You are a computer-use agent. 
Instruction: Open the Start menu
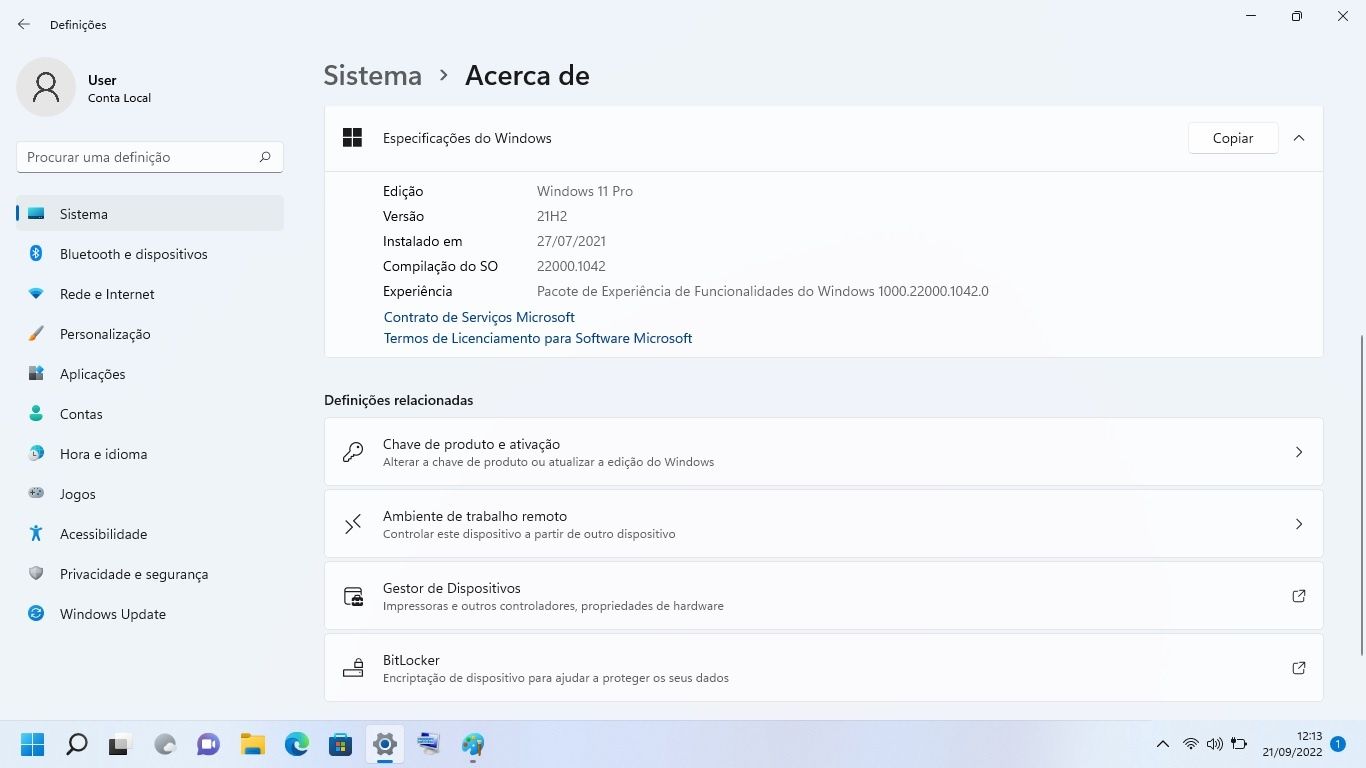[33, 744]
